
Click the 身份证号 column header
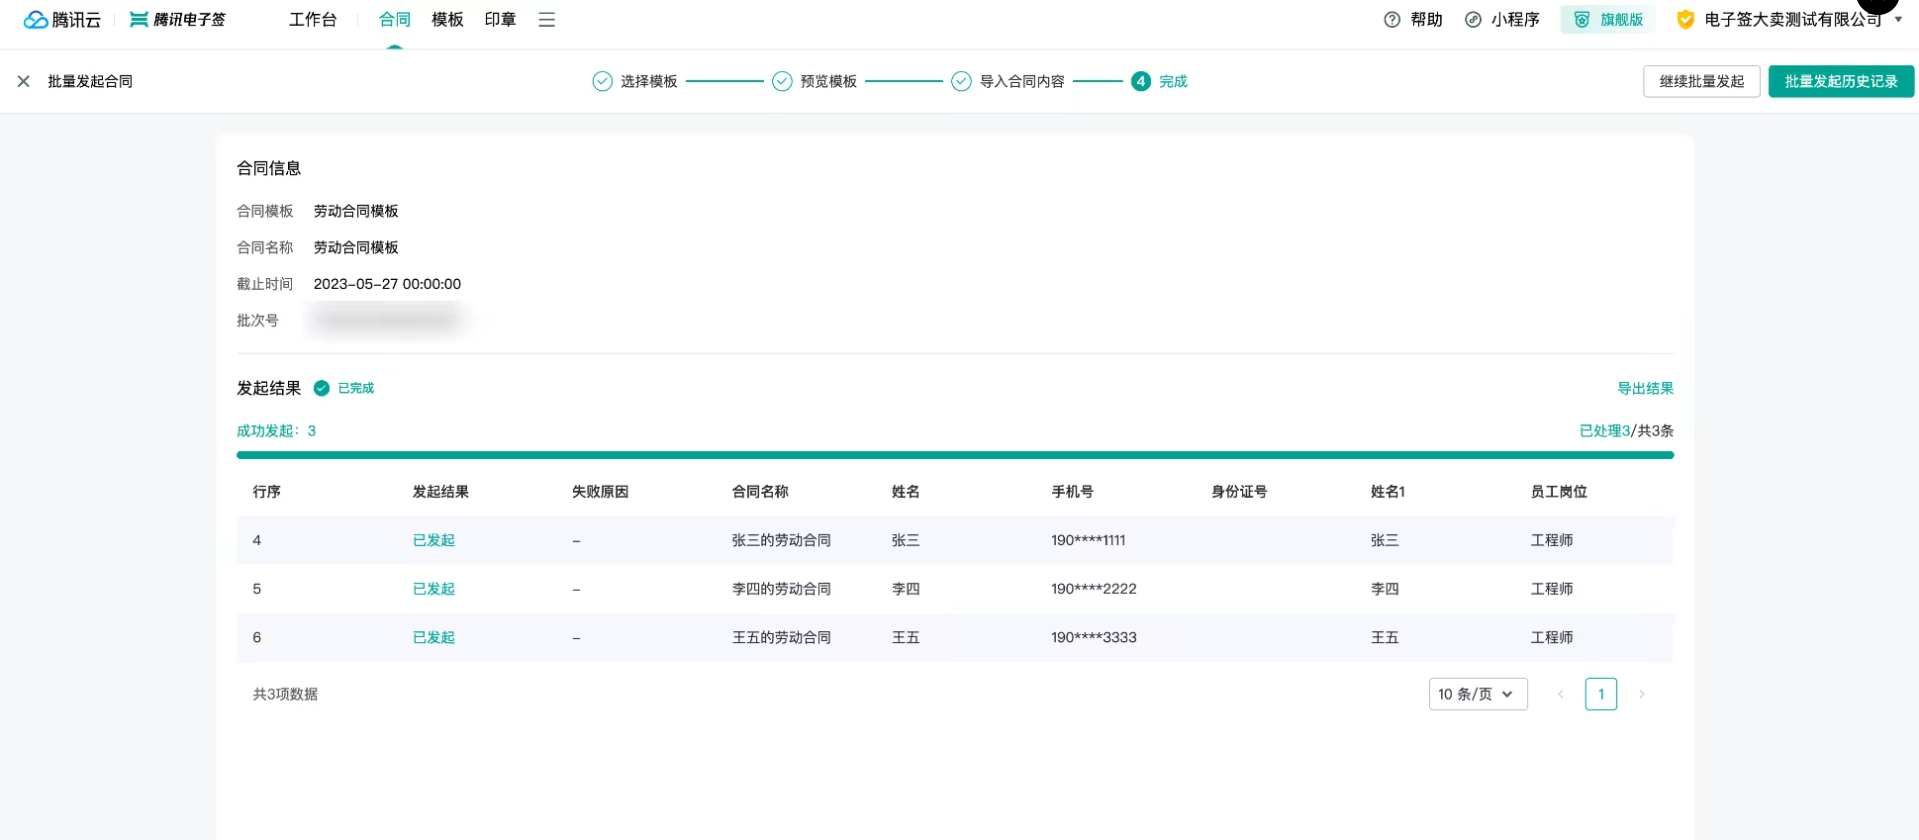tap(1239, 492)
